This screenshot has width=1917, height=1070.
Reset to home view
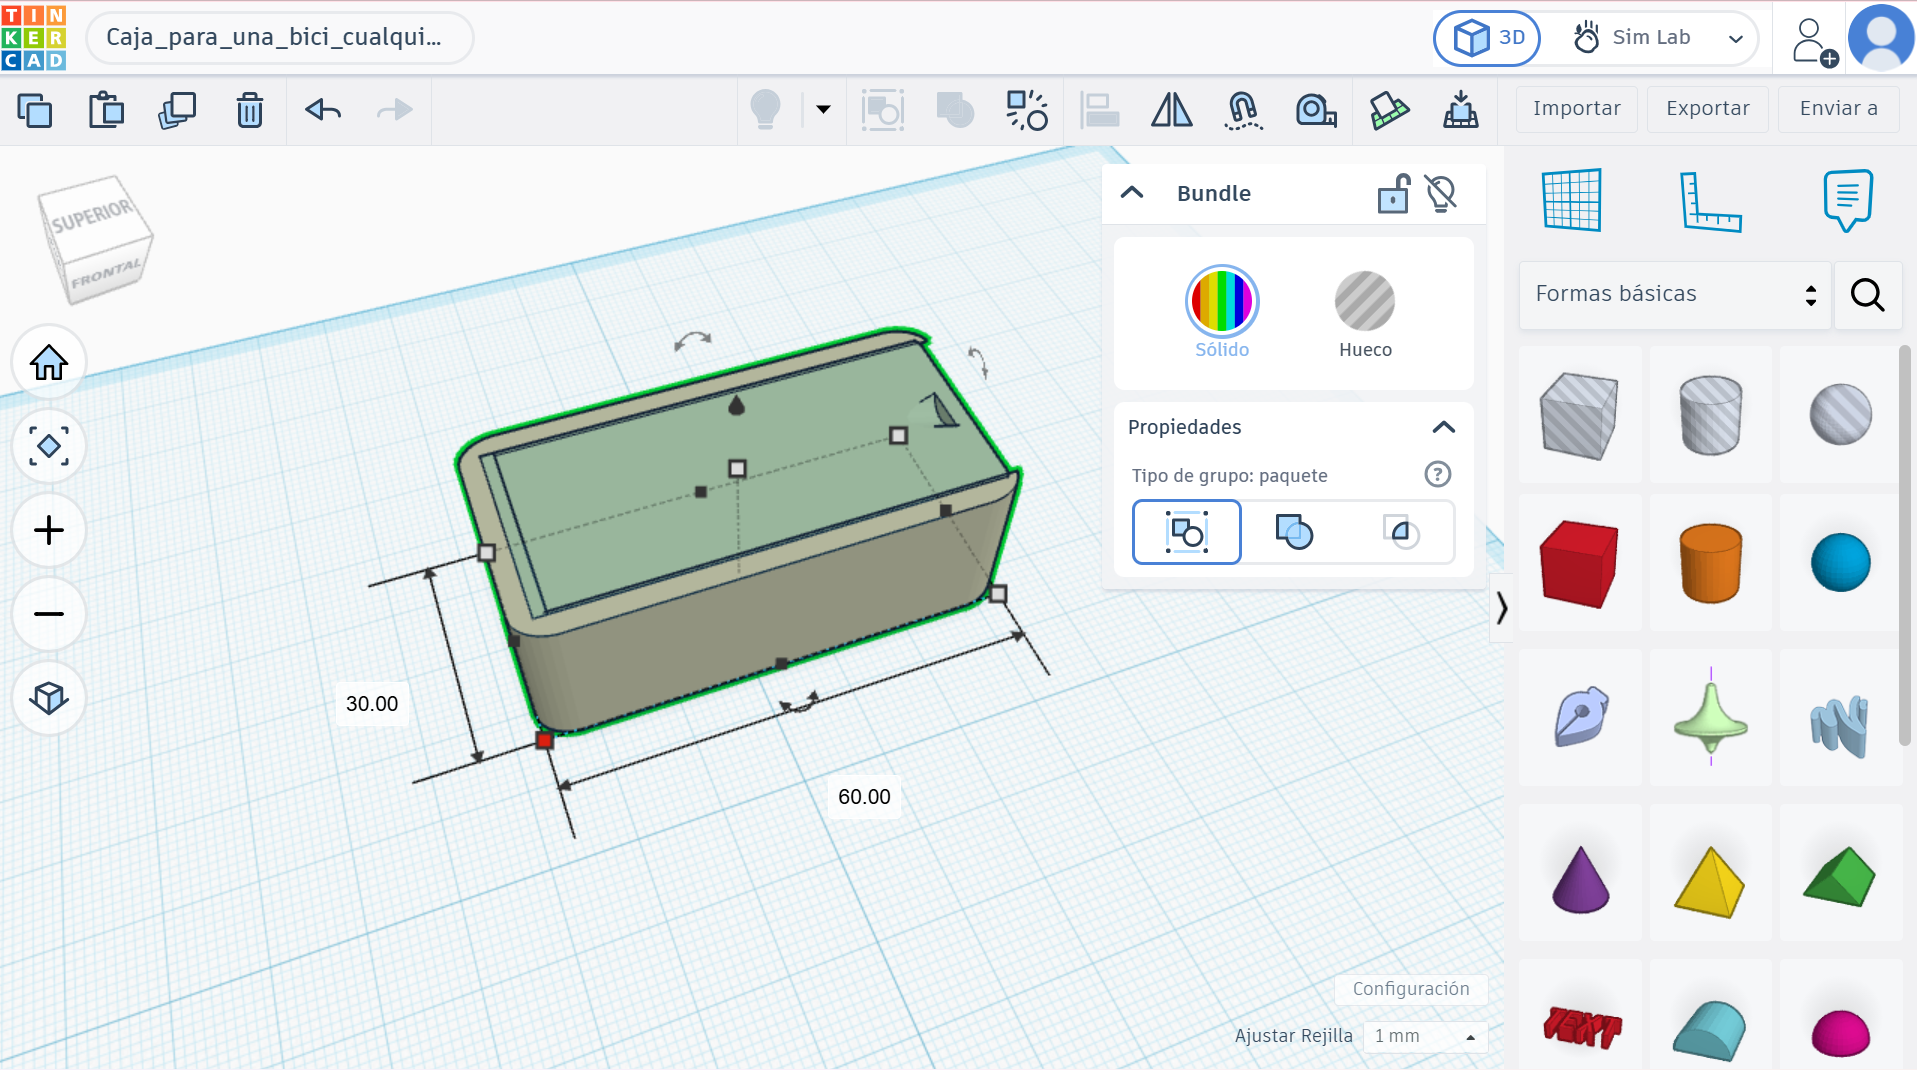click(x=49, y=362)
